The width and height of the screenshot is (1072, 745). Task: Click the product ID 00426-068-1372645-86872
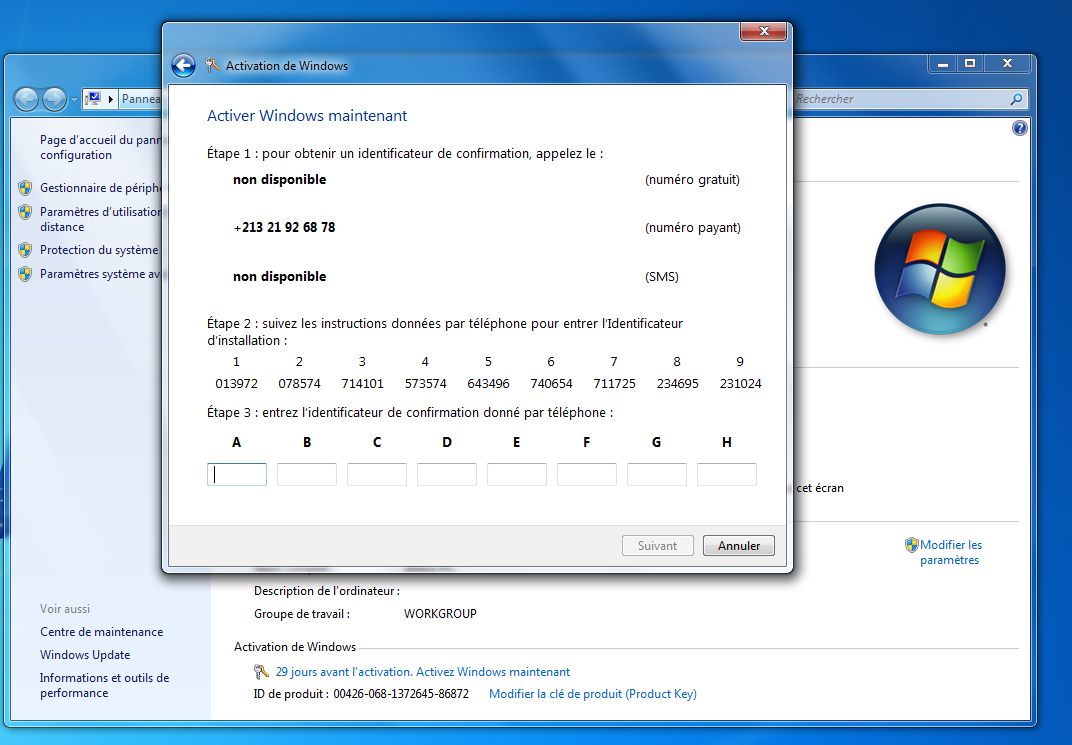click(401, 694)
